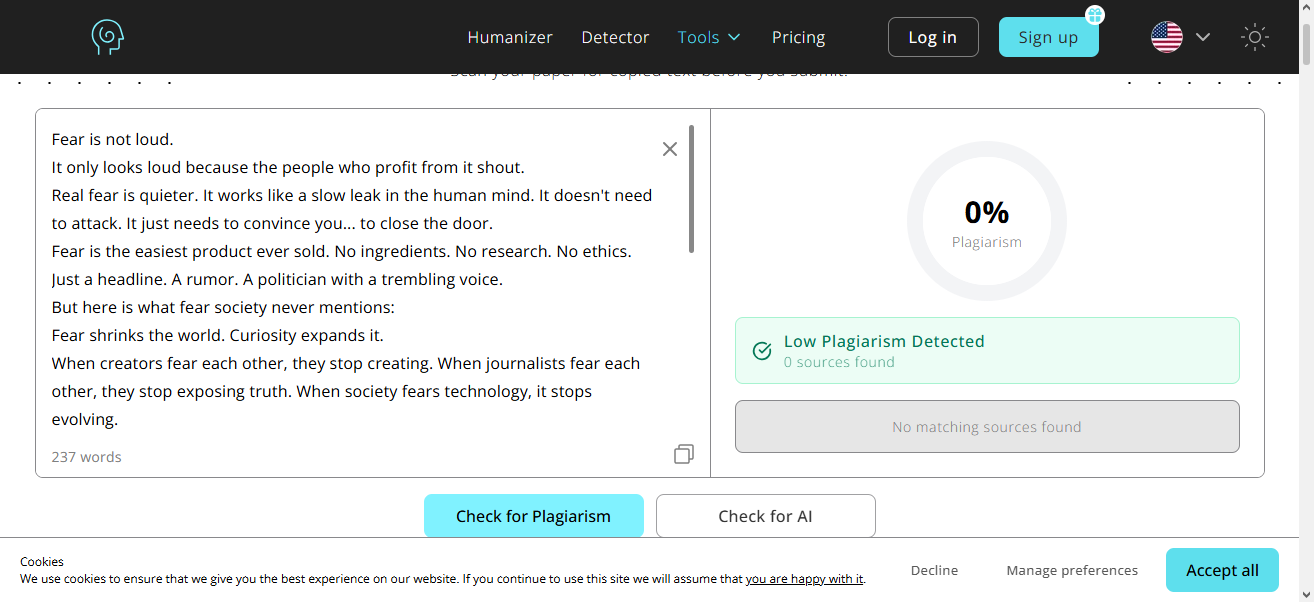Open the gift badge on Sign up
Viewport: 1314px width, 602px height.
(1095, 15)
